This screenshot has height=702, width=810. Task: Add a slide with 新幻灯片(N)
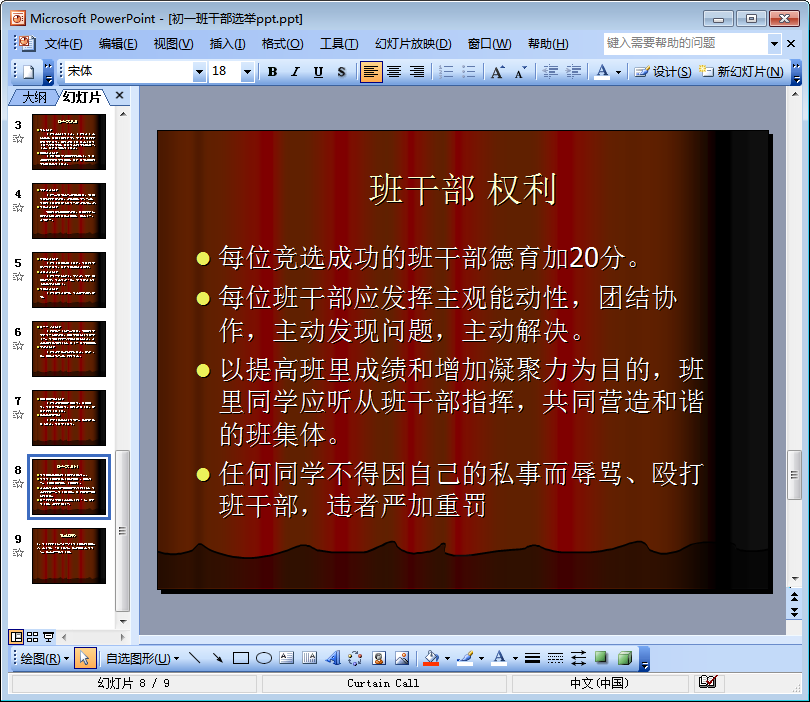[x=741, y=72]
